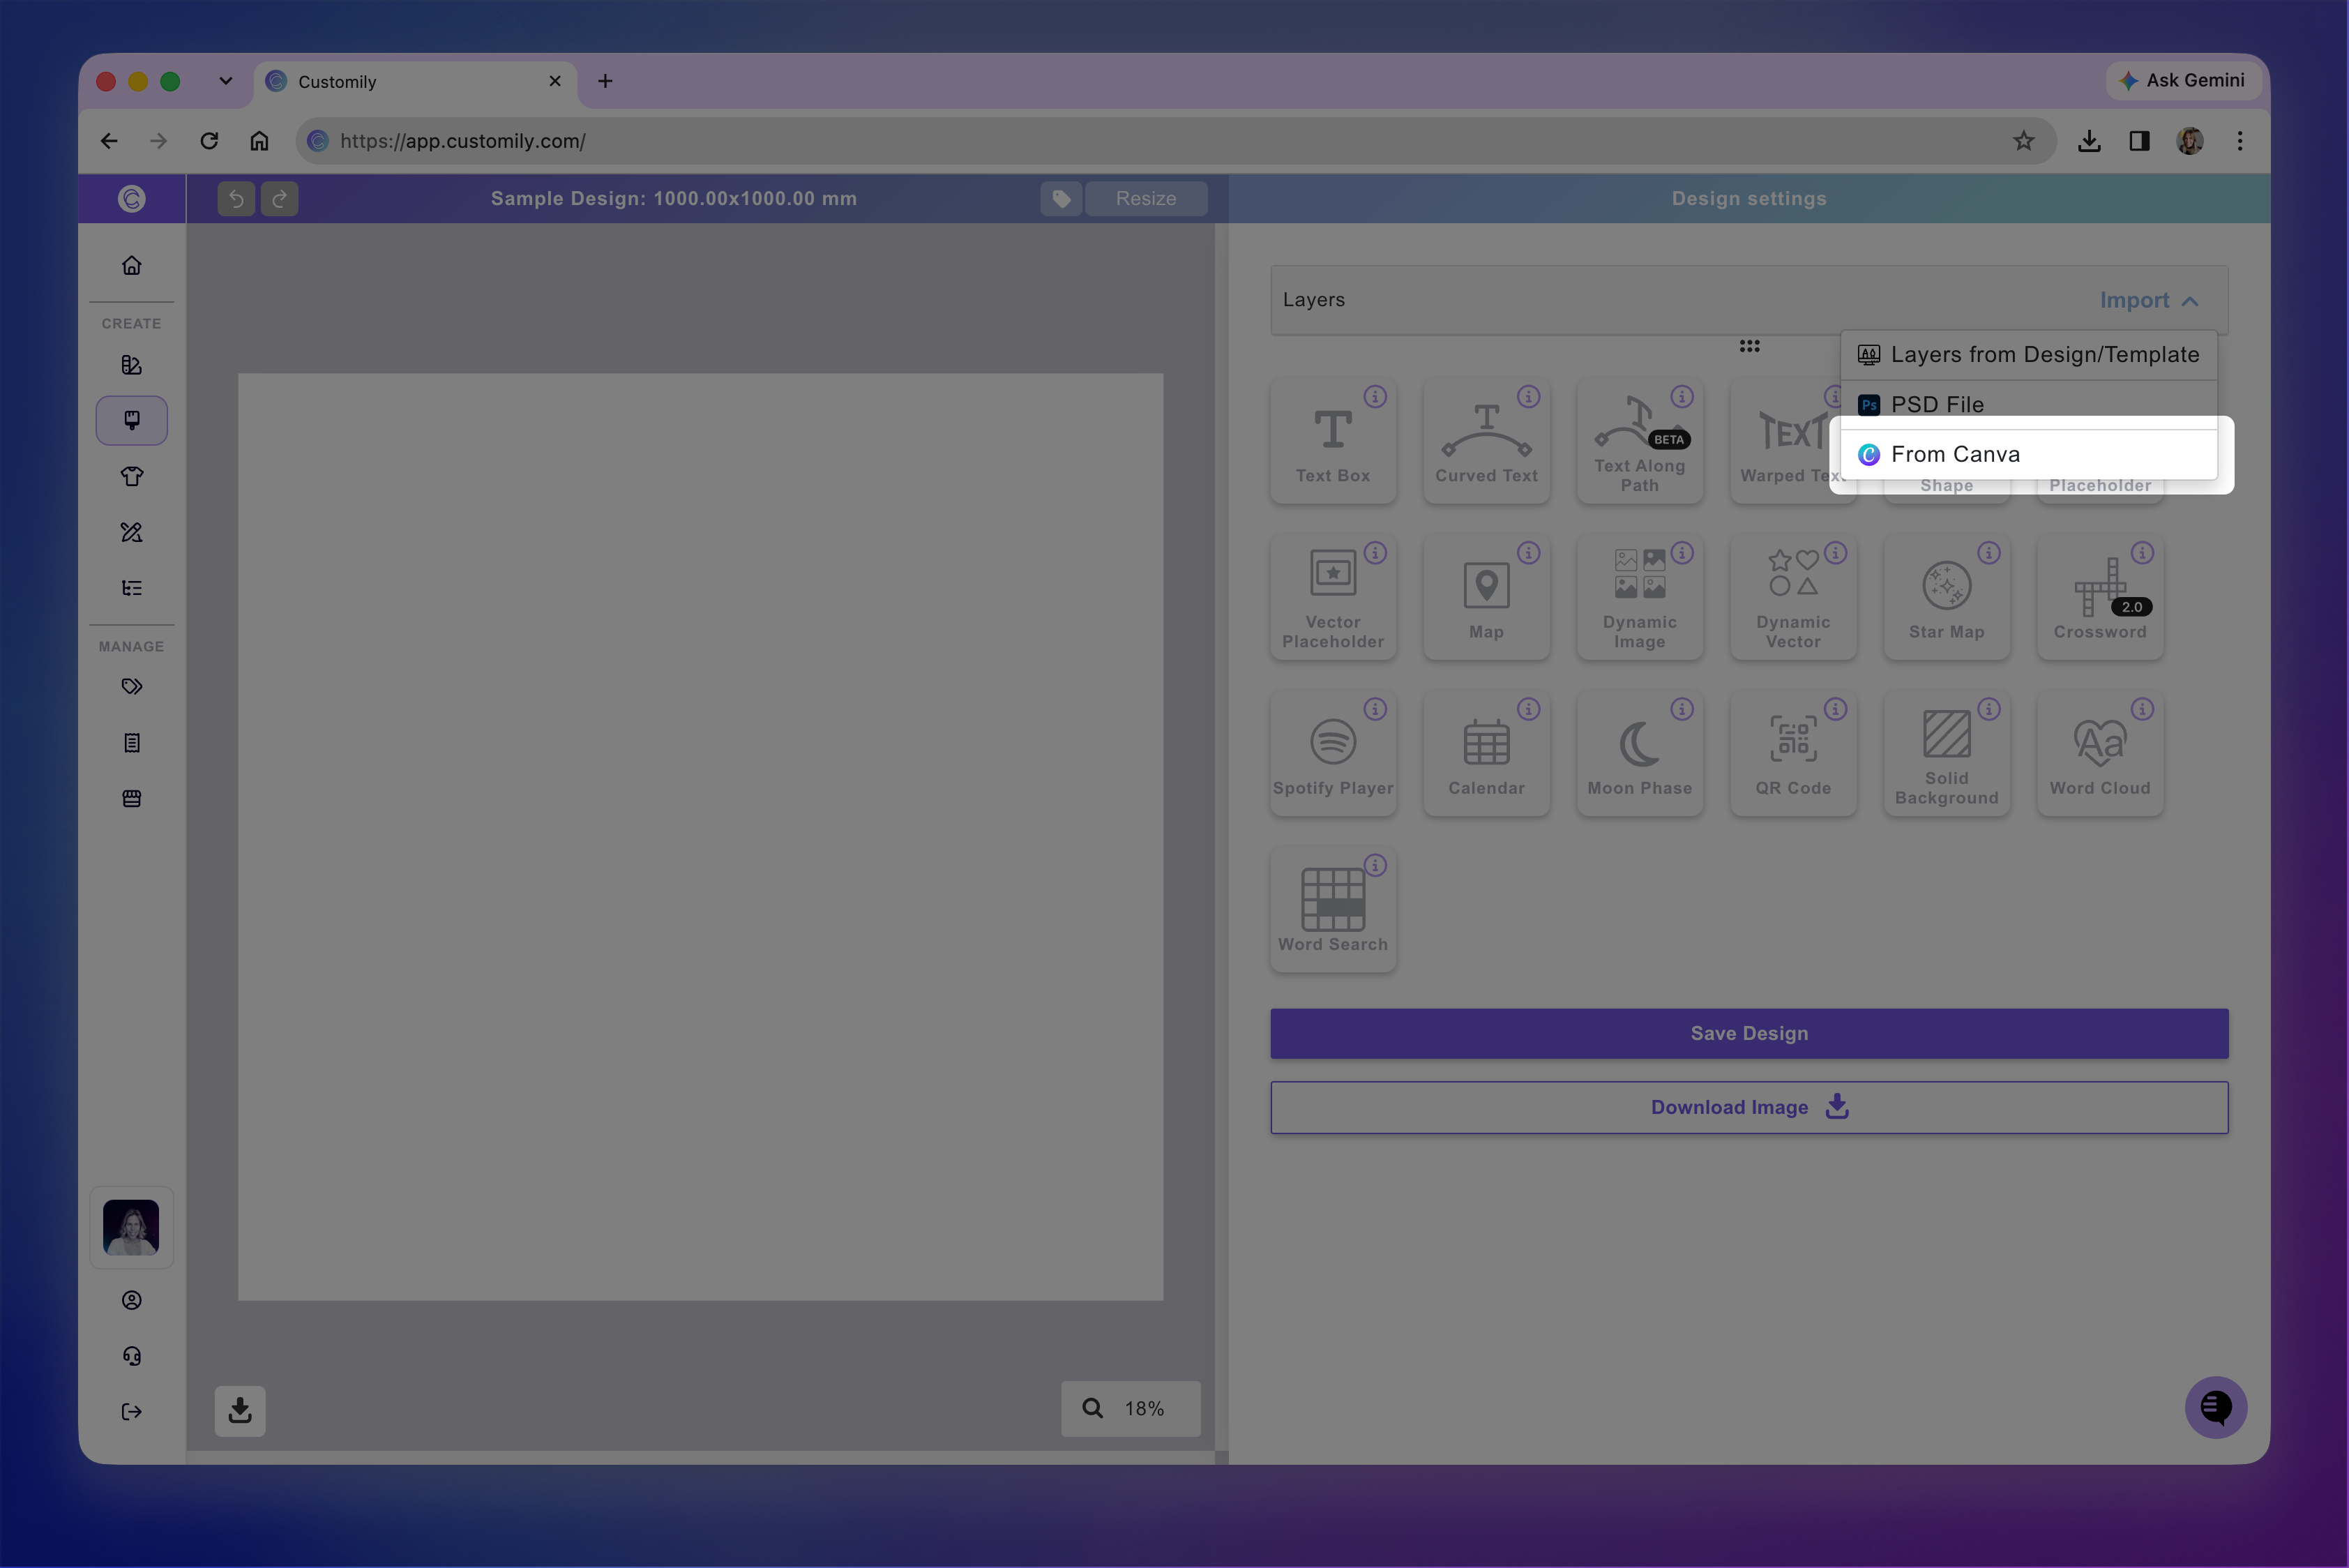Open the chat support bubble
Viewport: 2349px width, 1568px height.
[2216, 1407]
